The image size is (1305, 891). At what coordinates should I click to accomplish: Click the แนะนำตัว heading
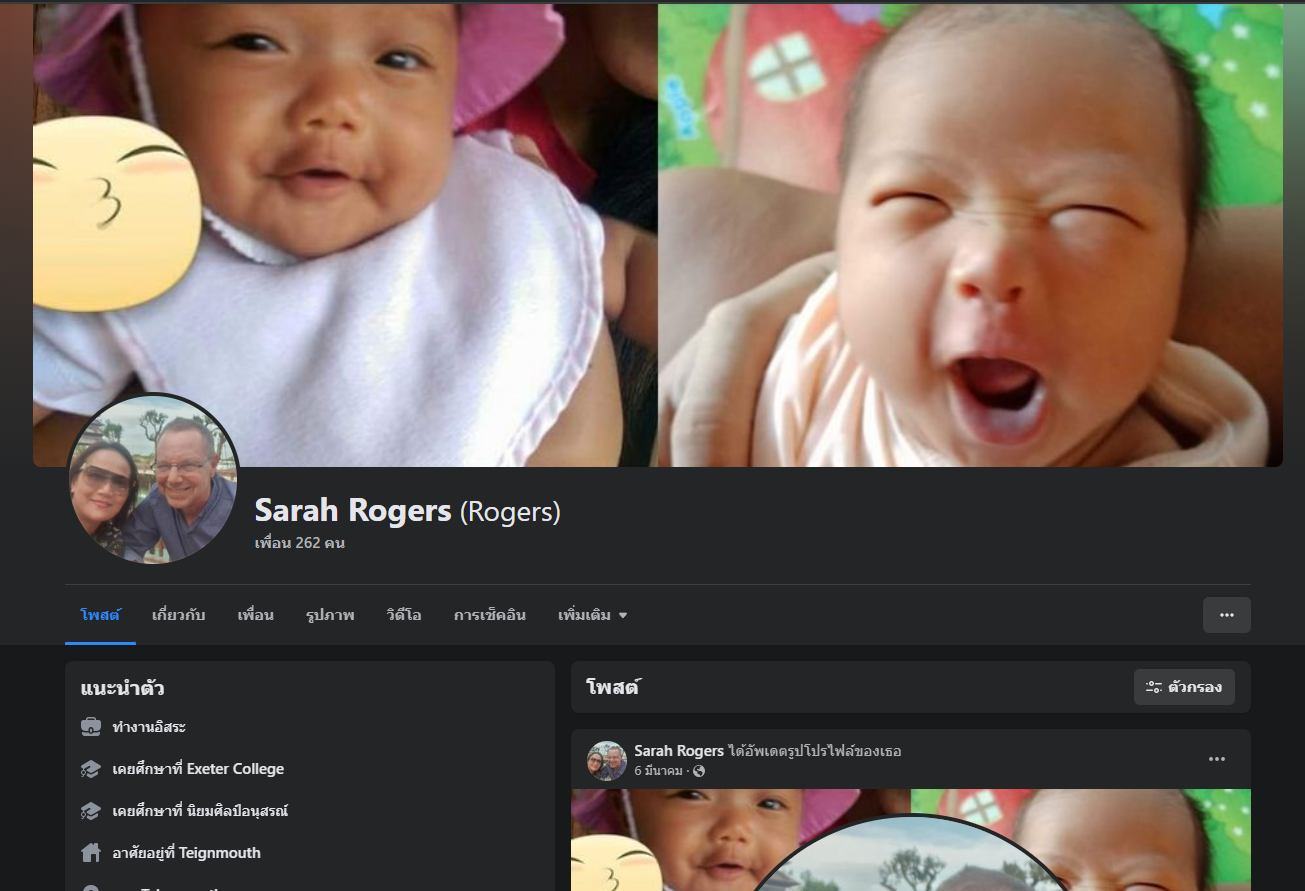pyautogui.click(x=123, y=688)
